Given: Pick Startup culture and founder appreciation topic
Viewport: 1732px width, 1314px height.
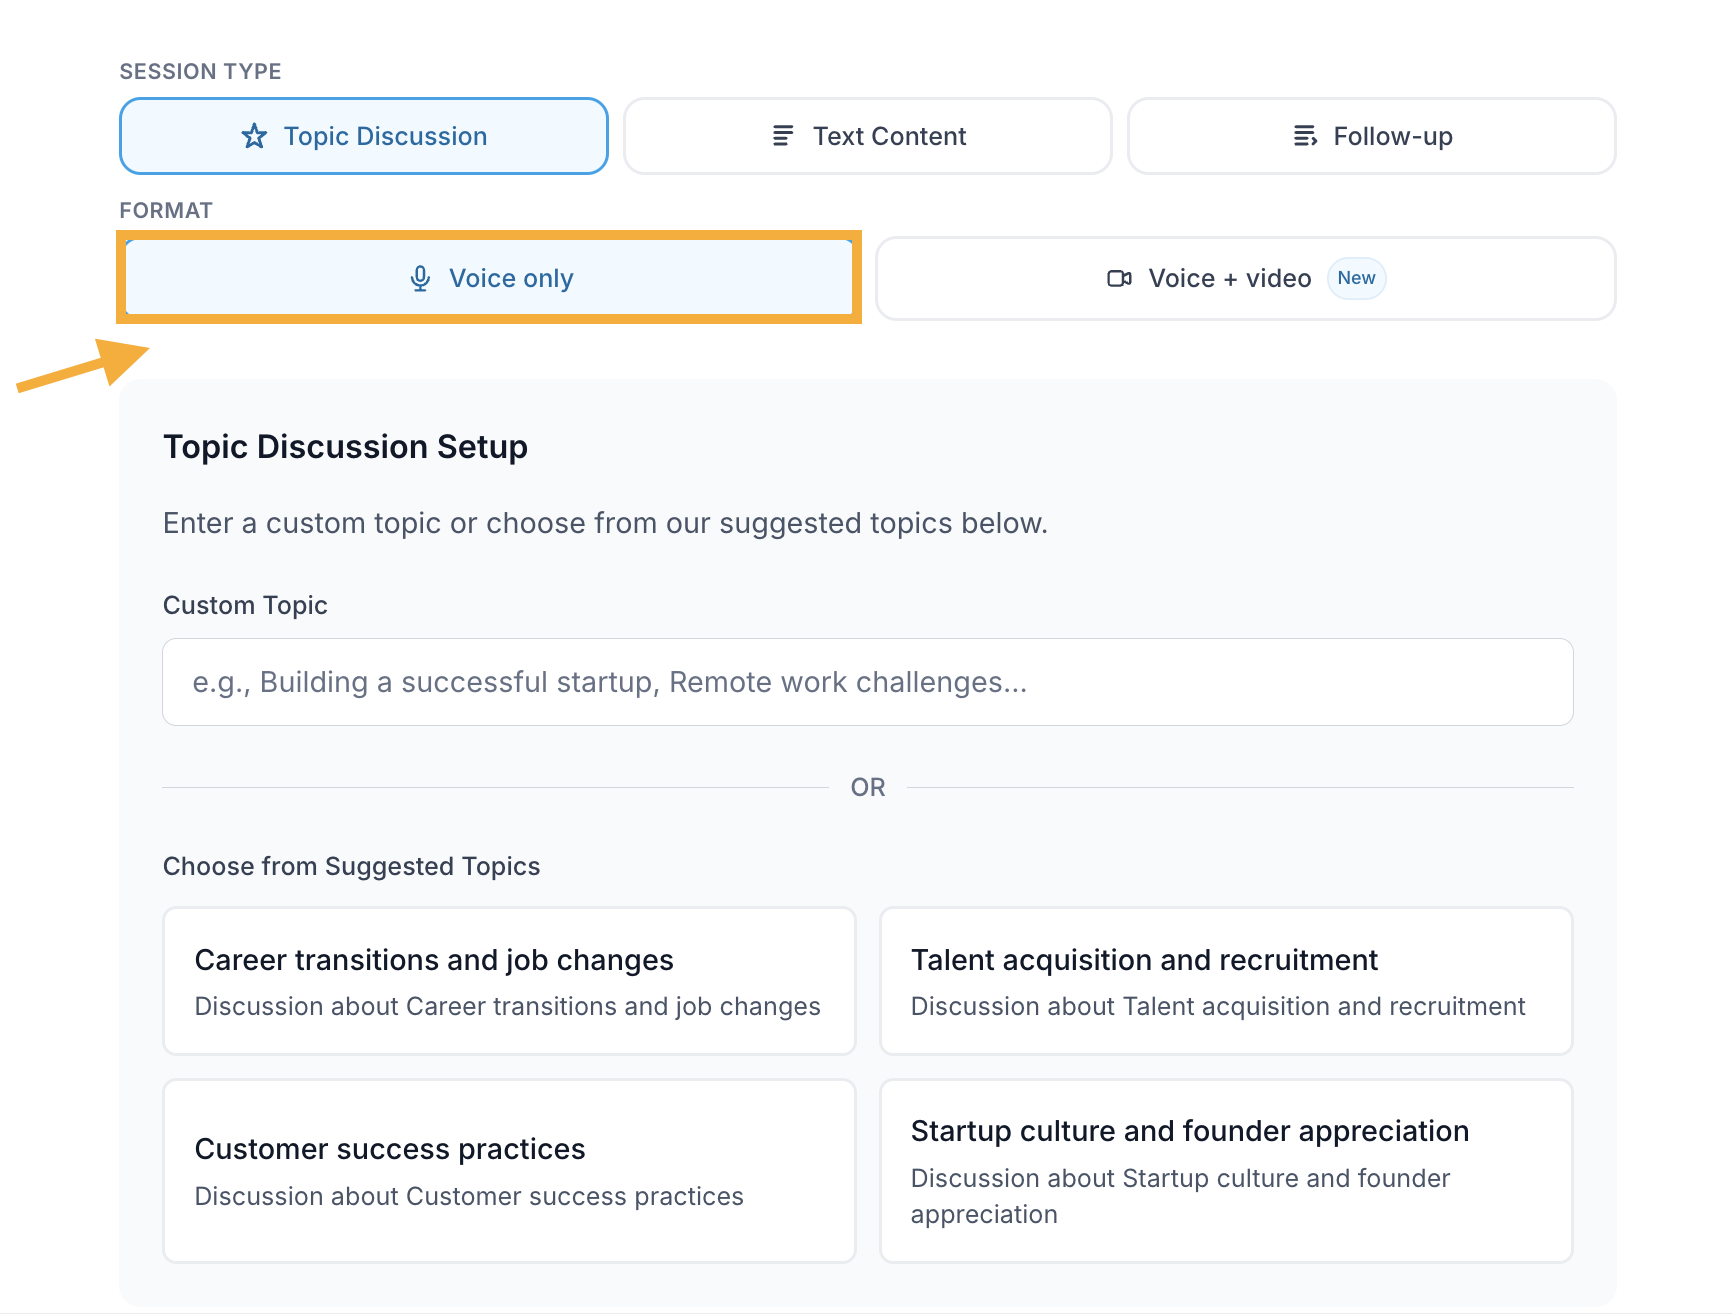Looking at the screenshot, I should (x=1226, y=1171).
